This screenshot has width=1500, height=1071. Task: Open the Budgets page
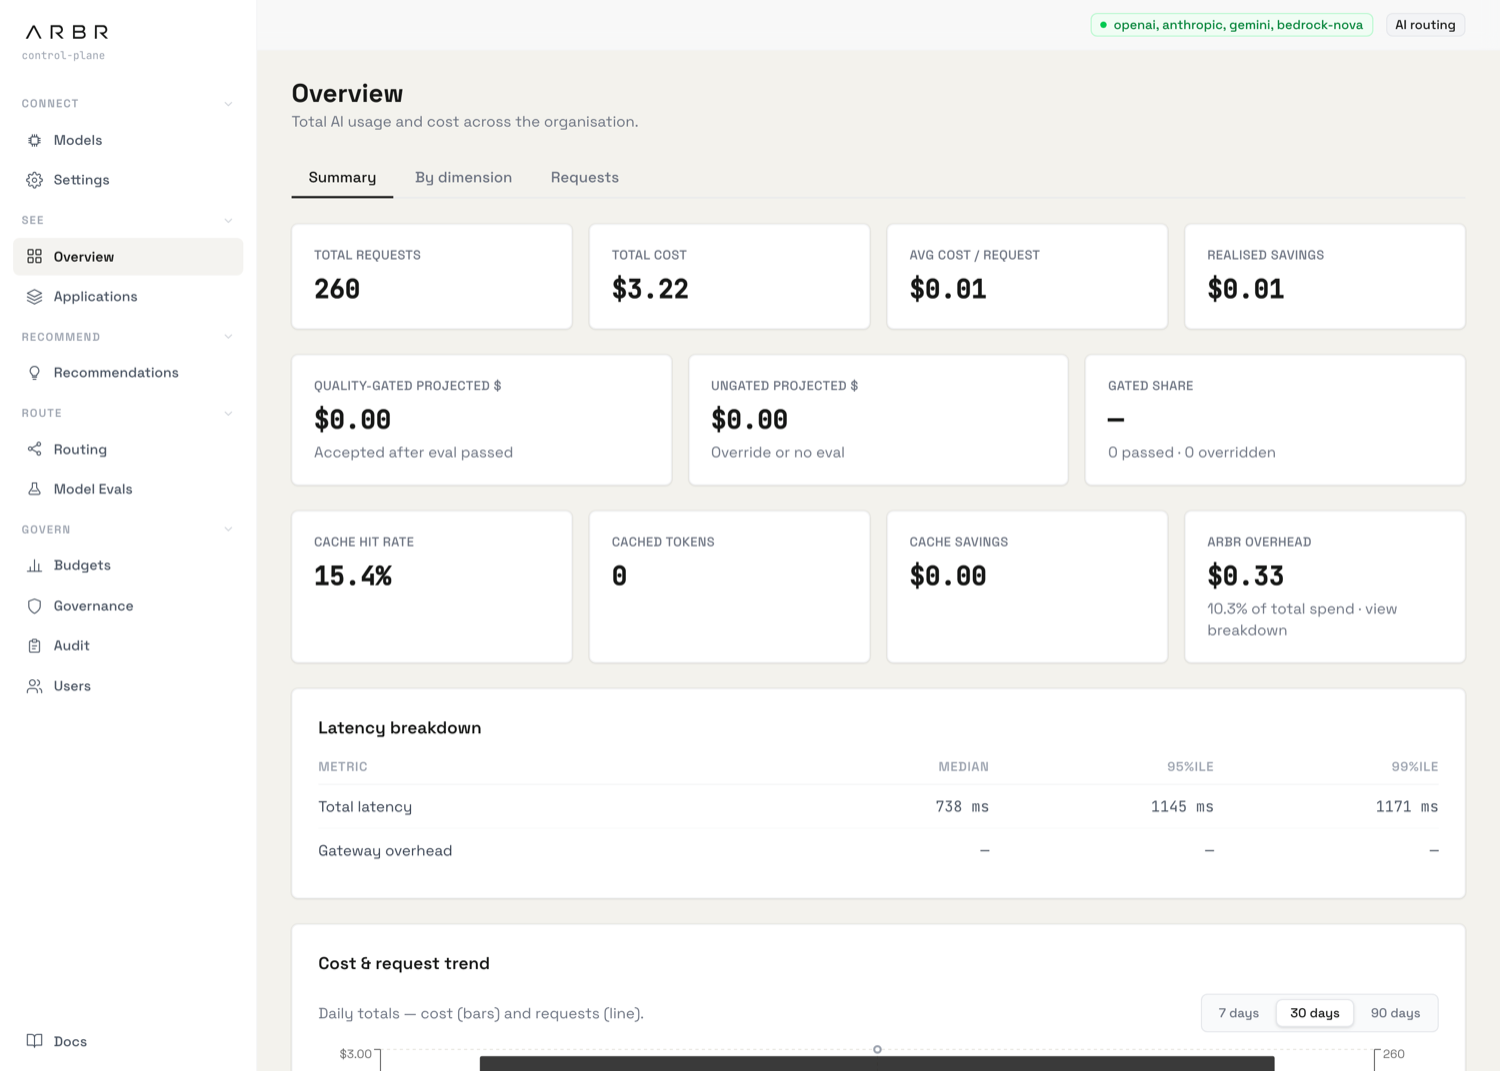tap(128, 566)
